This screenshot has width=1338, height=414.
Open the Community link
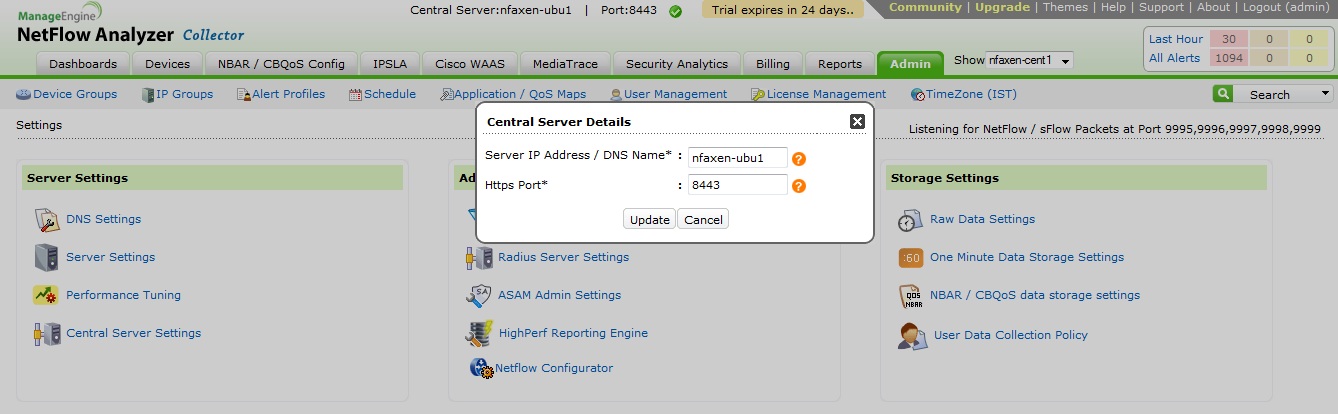click(925, 7)
